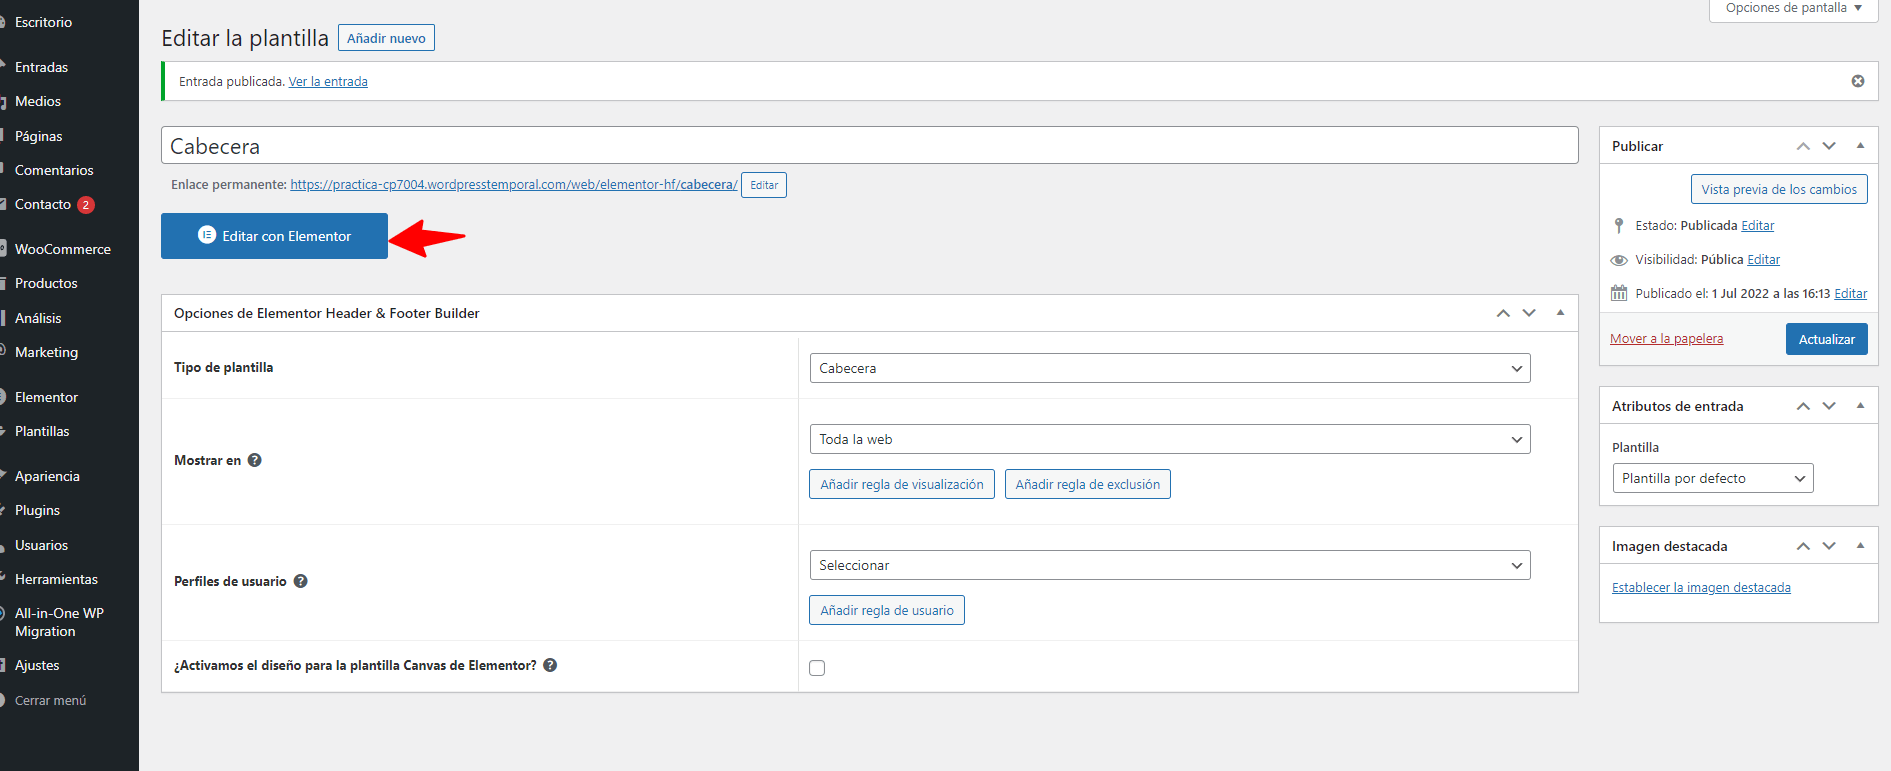Open All-in-One WP Migration menu

pos(59,622)
